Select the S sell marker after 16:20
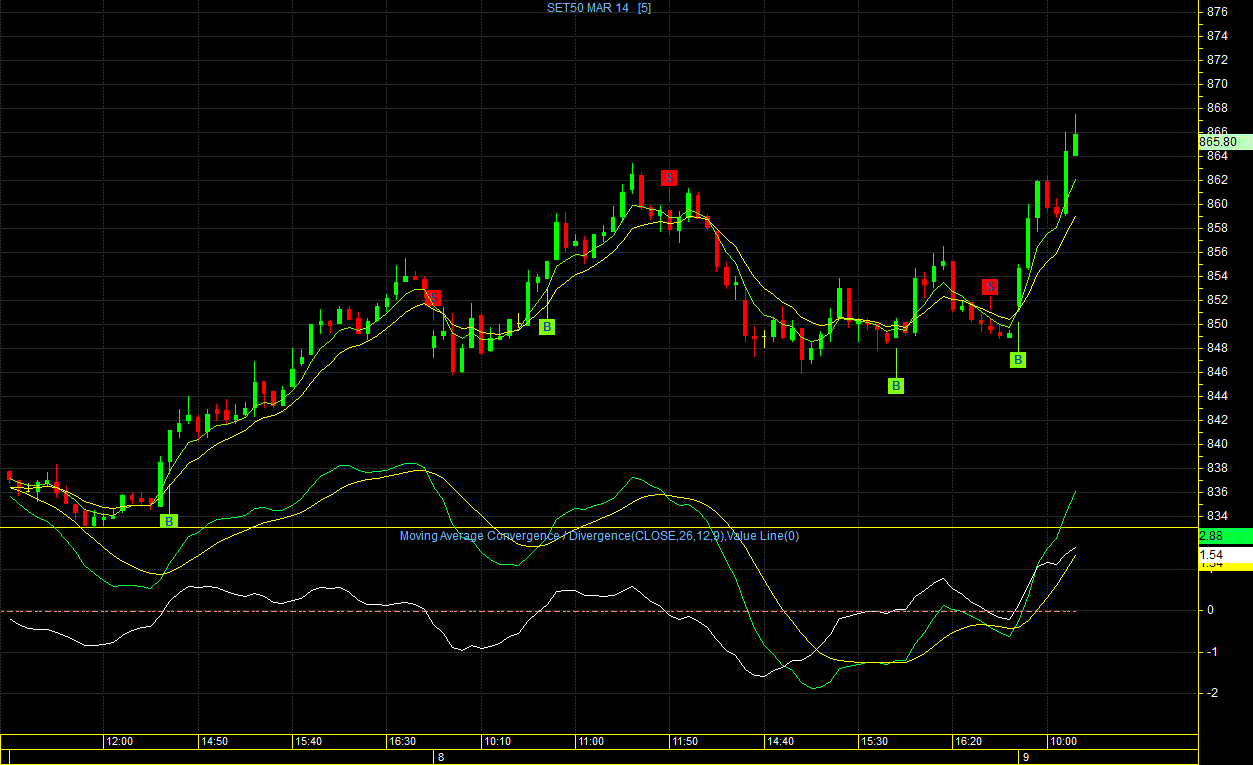 point(990,287)
